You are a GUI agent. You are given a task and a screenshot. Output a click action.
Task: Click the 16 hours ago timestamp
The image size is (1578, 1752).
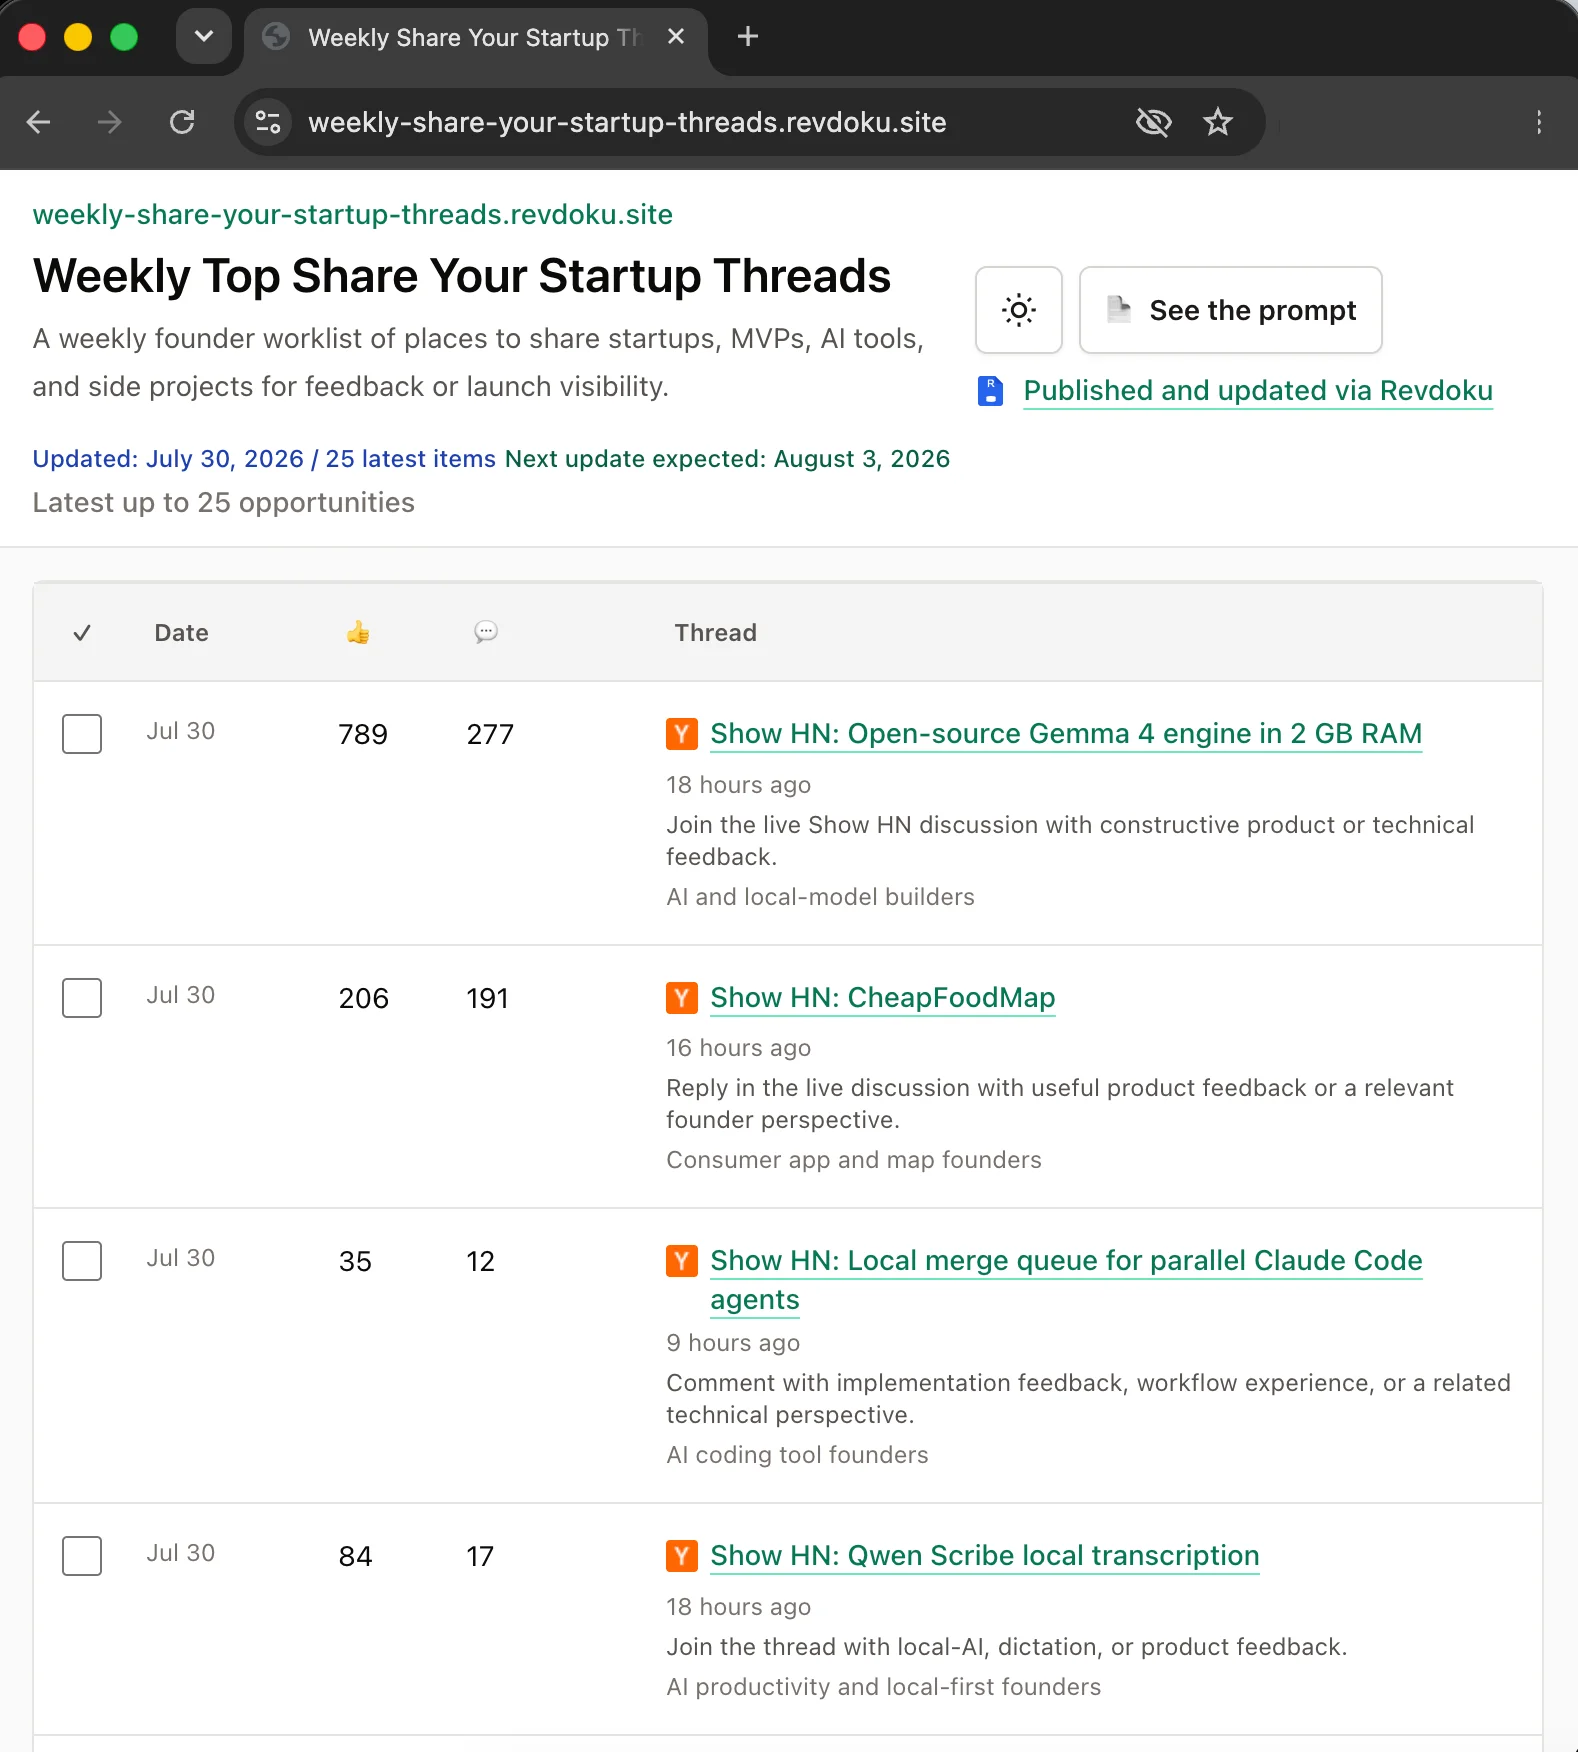tap(739, 1048)
